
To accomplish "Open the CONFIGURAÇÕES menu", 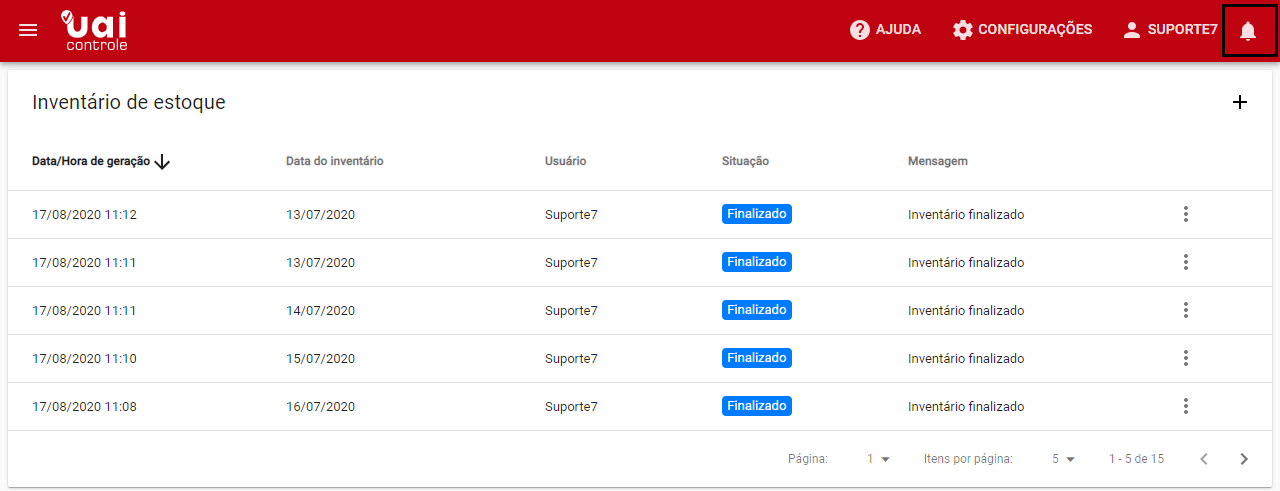I will pyautogui.click(x=1022, y=30).
